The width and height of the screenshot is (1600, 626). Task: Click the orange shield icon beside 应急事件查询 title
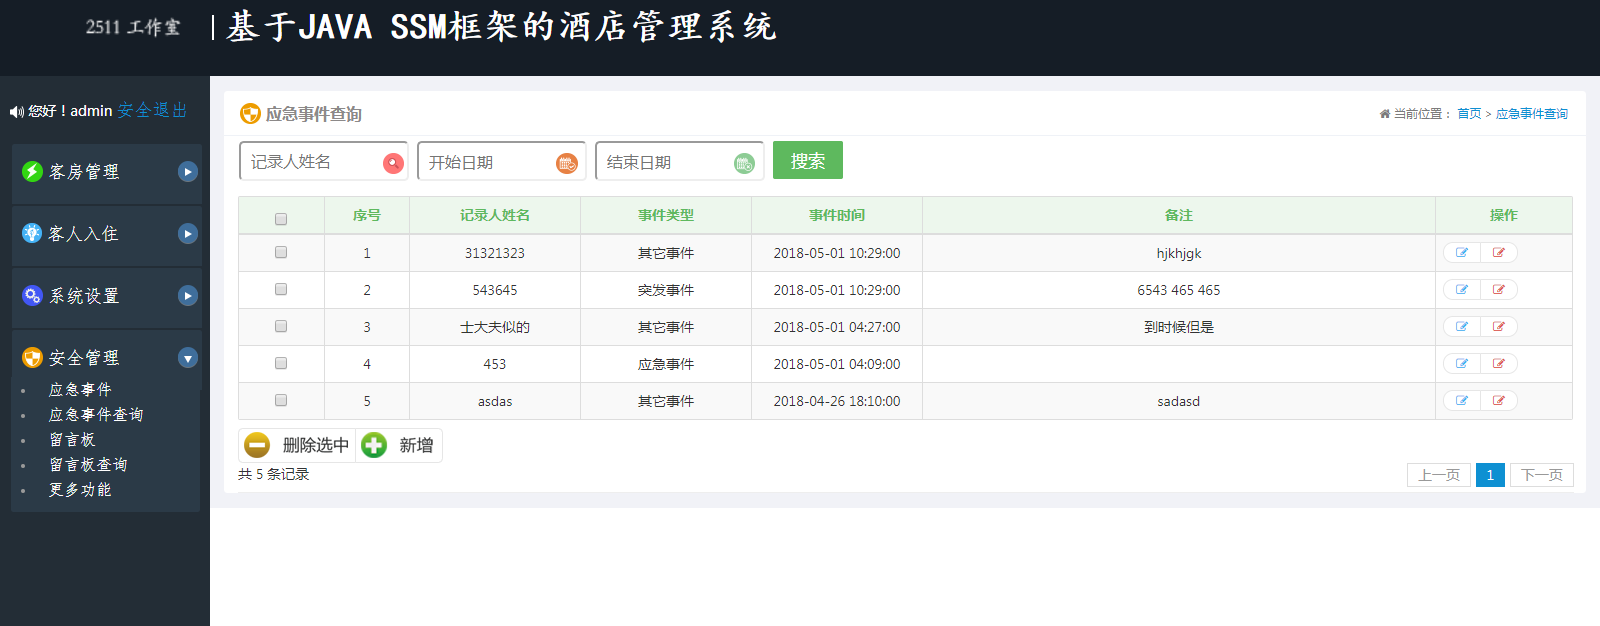click(x=250, y=114)
